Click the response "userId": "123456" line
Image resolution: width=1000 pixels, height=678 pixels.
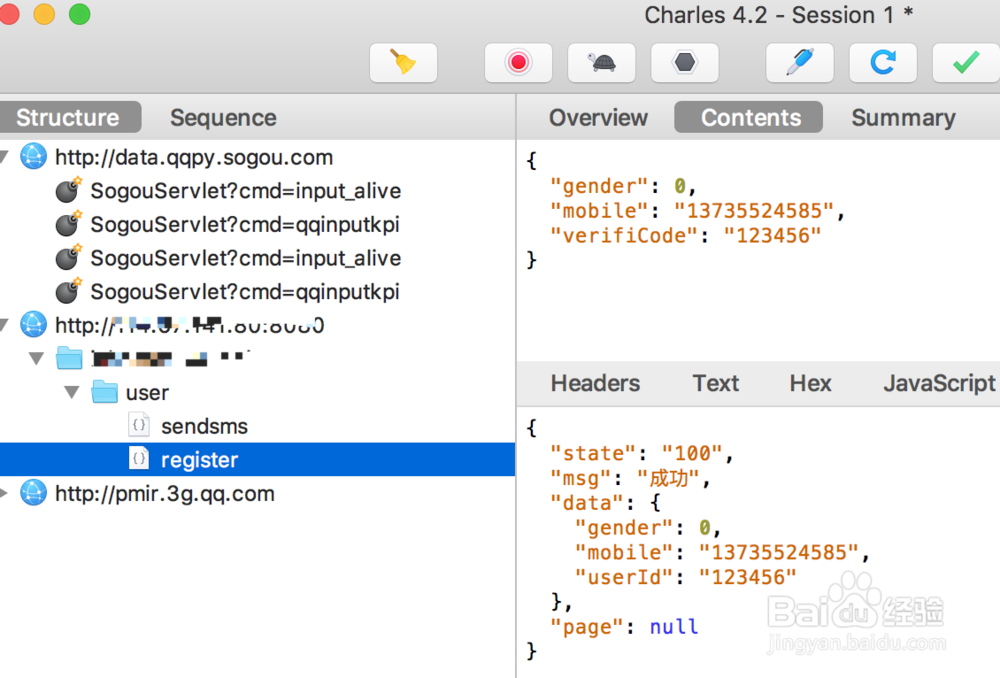click(x=686, y=577)
